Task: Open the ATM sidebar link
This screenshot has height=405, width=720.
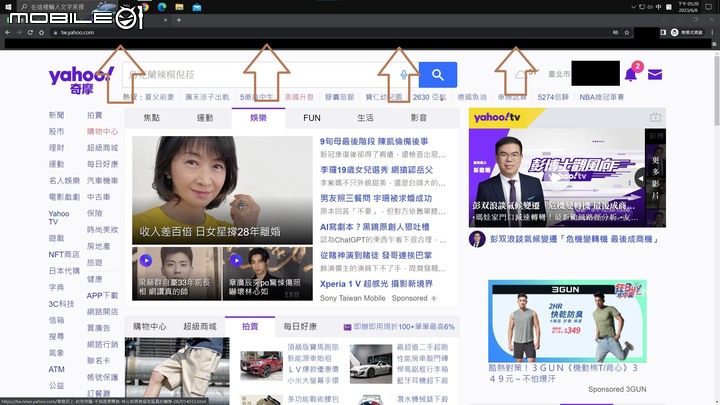Action: tap(56, 369)
